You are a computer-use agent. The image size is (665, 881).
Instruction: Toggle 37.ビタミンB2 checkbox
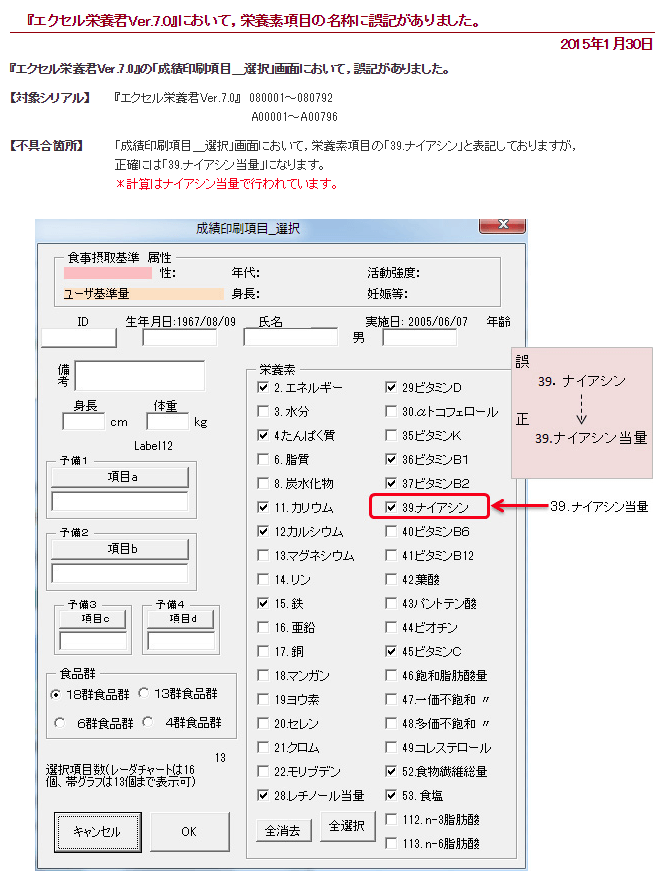point(391,483)
